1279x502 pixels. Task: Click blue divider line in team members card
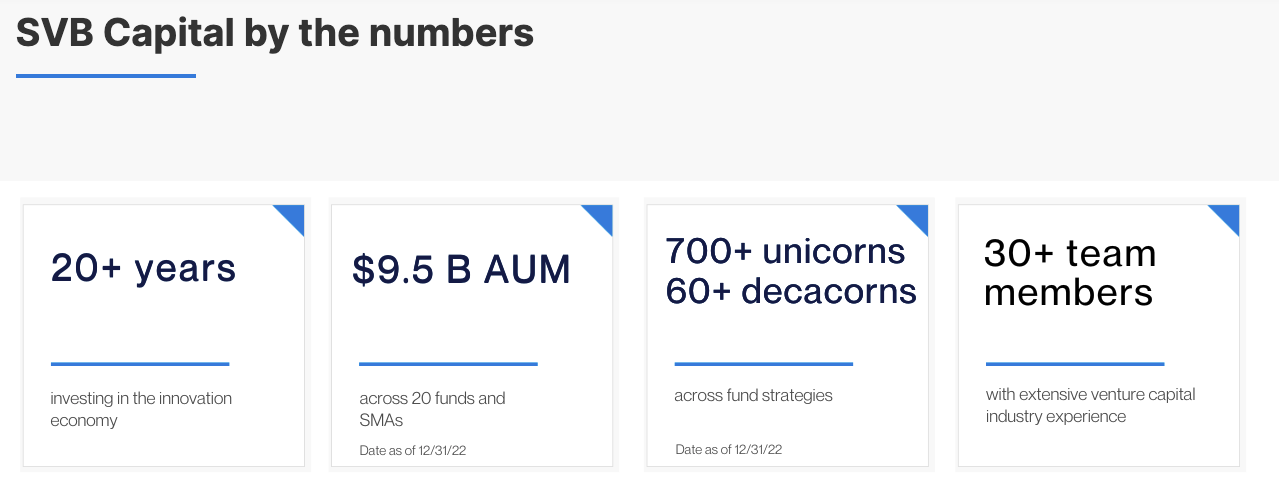click(1075, 364)
